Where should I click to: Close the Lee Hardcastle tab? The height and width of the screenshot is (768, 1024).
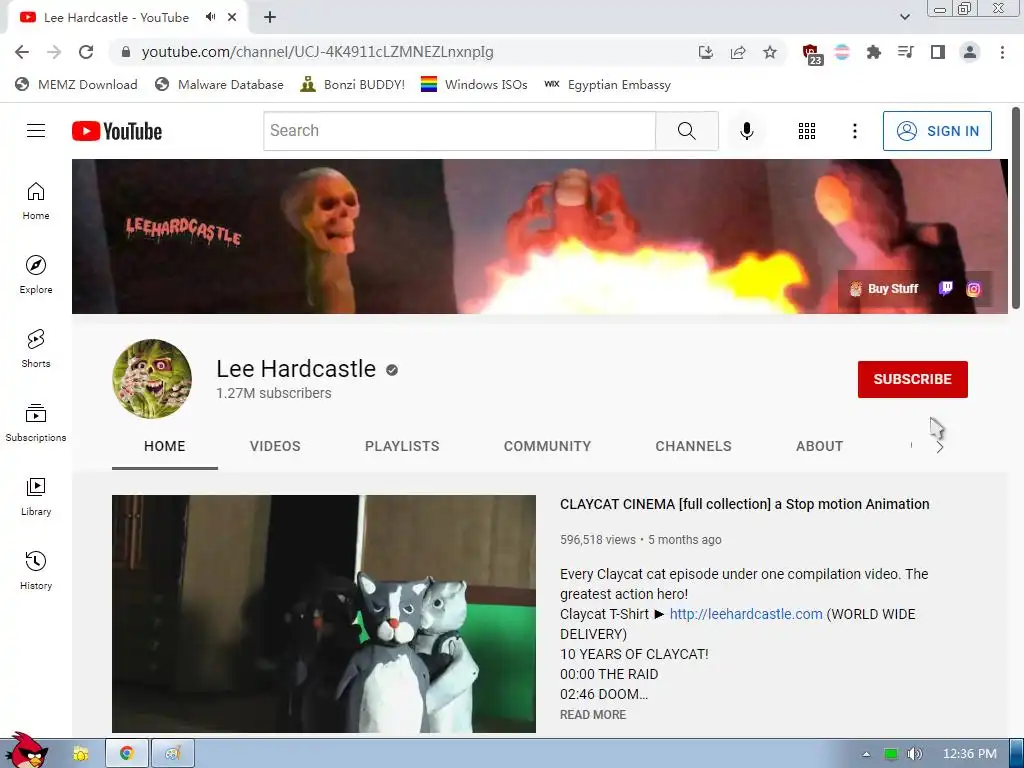click(x=232, y=17)
